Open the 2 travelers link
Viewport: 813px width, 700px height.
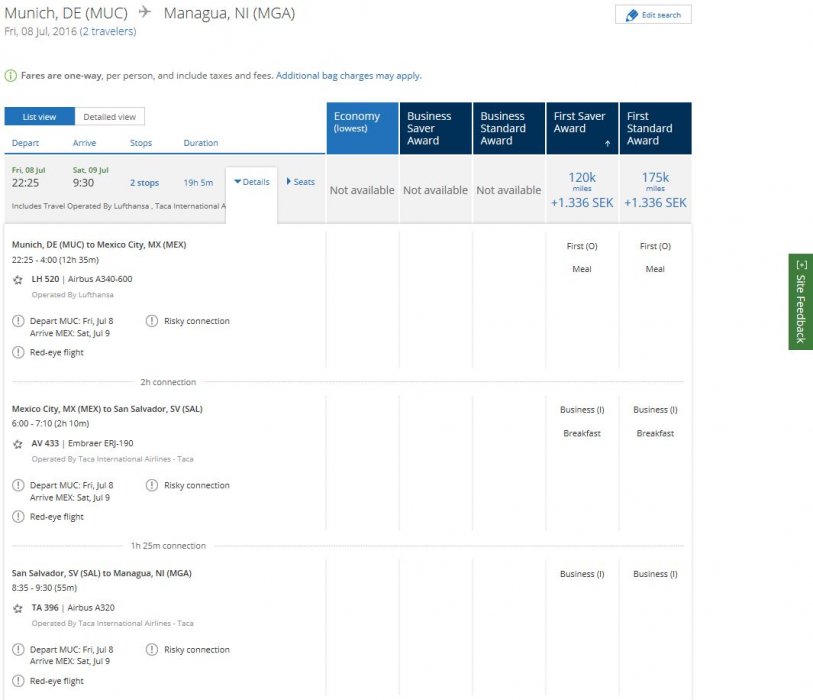coord(107,32)
